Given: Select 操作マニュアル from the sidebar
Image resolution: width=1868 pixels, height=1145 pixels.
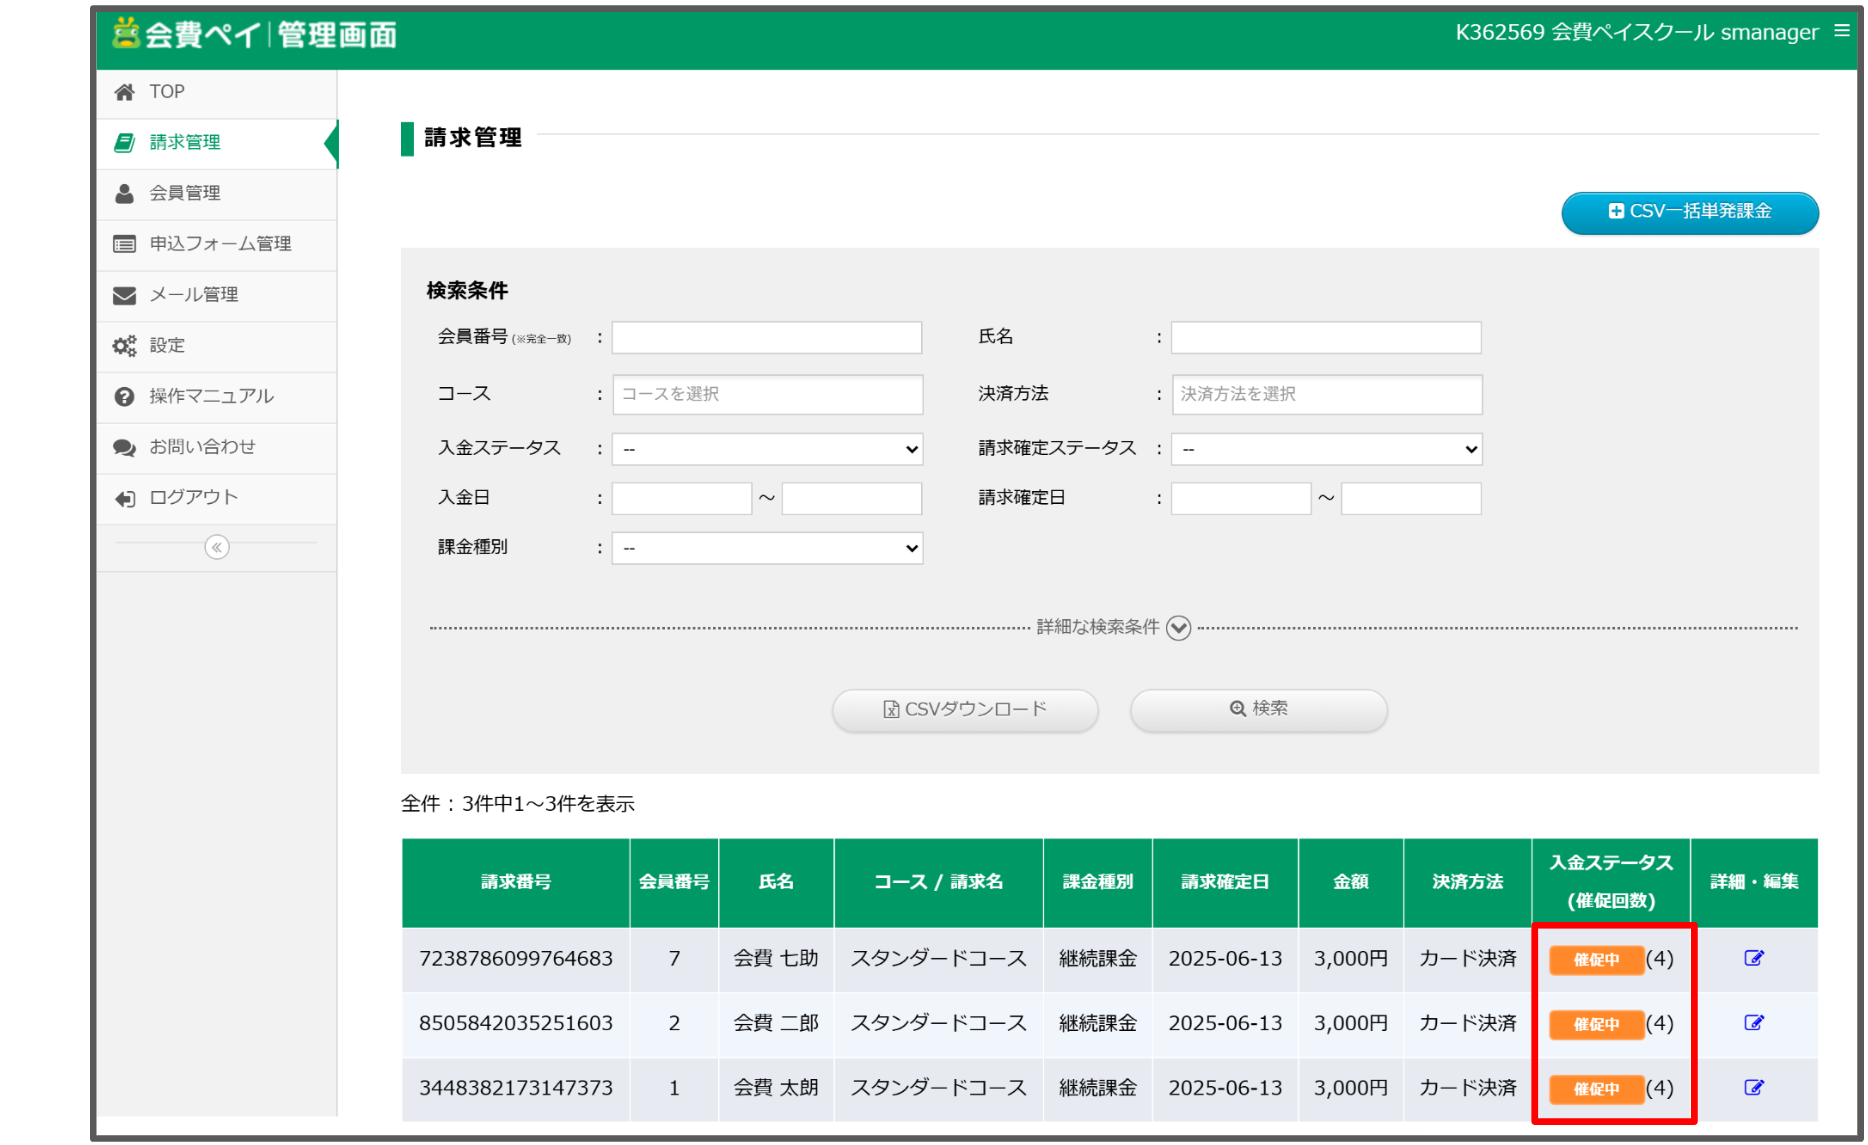Looking at the screenshot, I should pos(211,396).
